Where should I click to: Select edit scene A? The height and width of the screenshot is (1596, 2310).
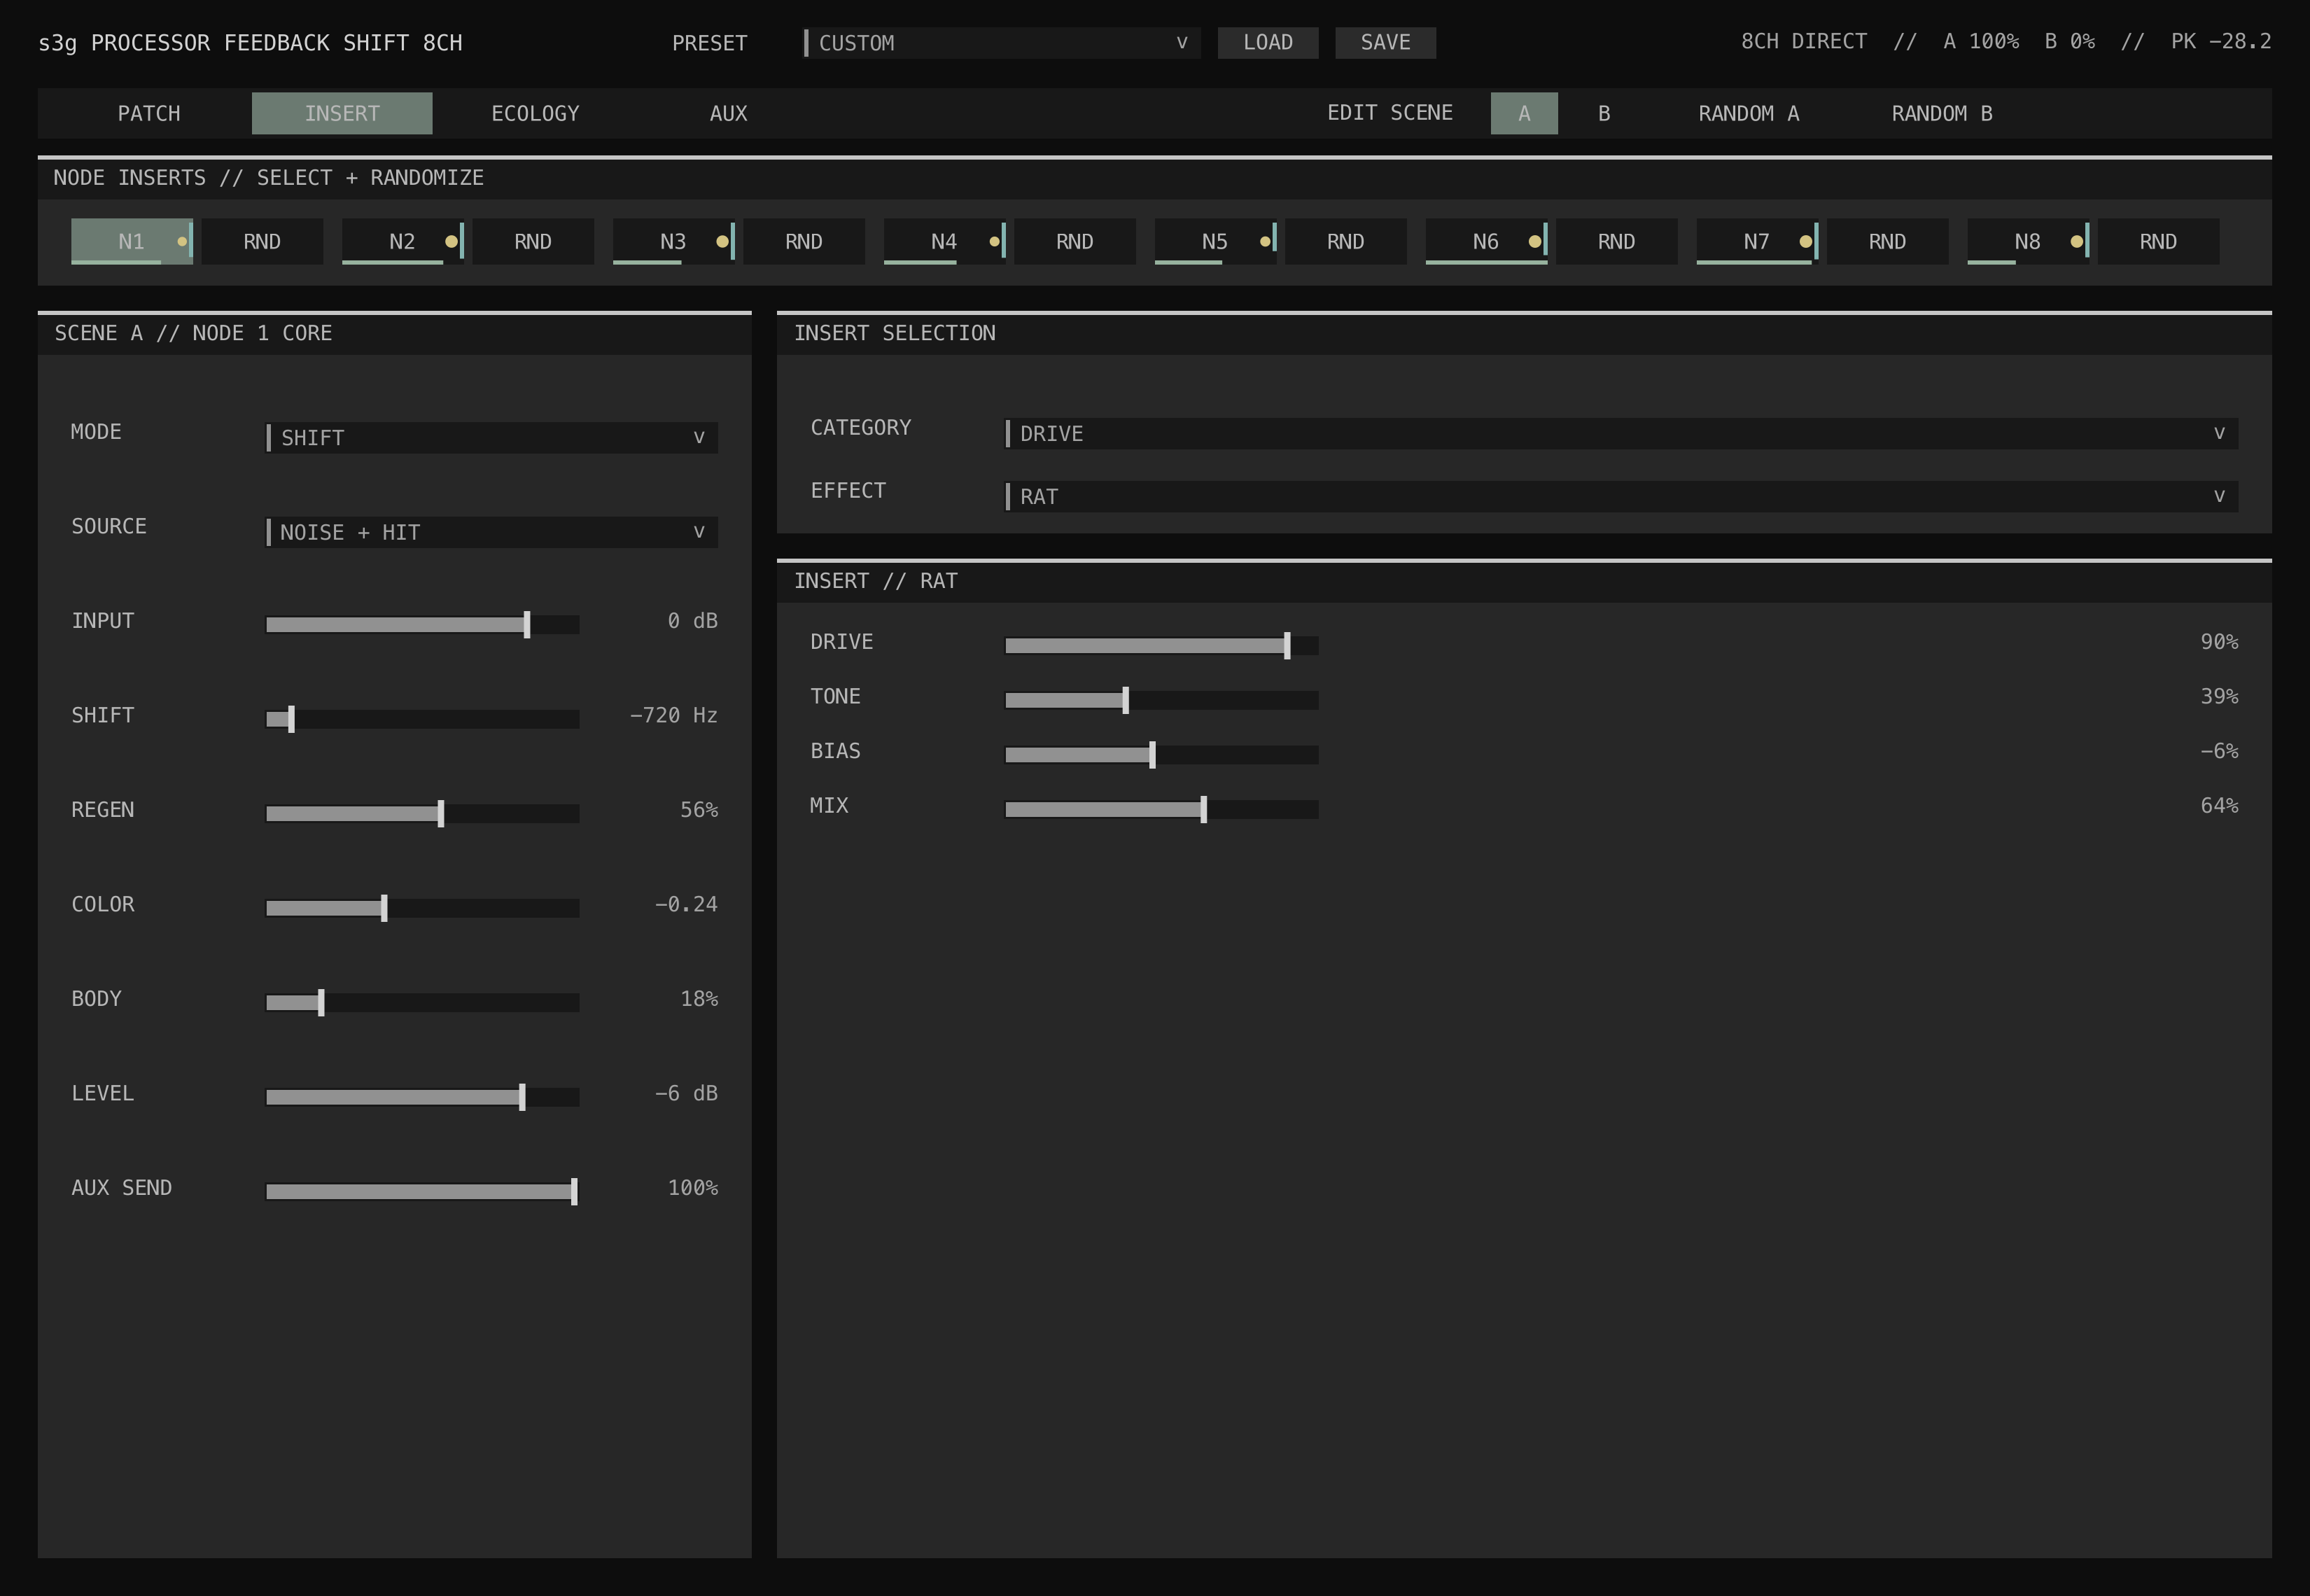(x=1524, y=113)
